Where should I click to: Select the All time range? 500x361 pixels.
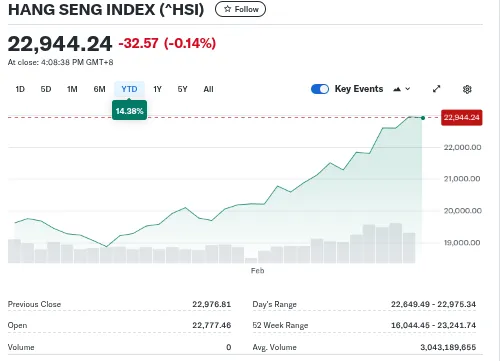tap(208, 89)
